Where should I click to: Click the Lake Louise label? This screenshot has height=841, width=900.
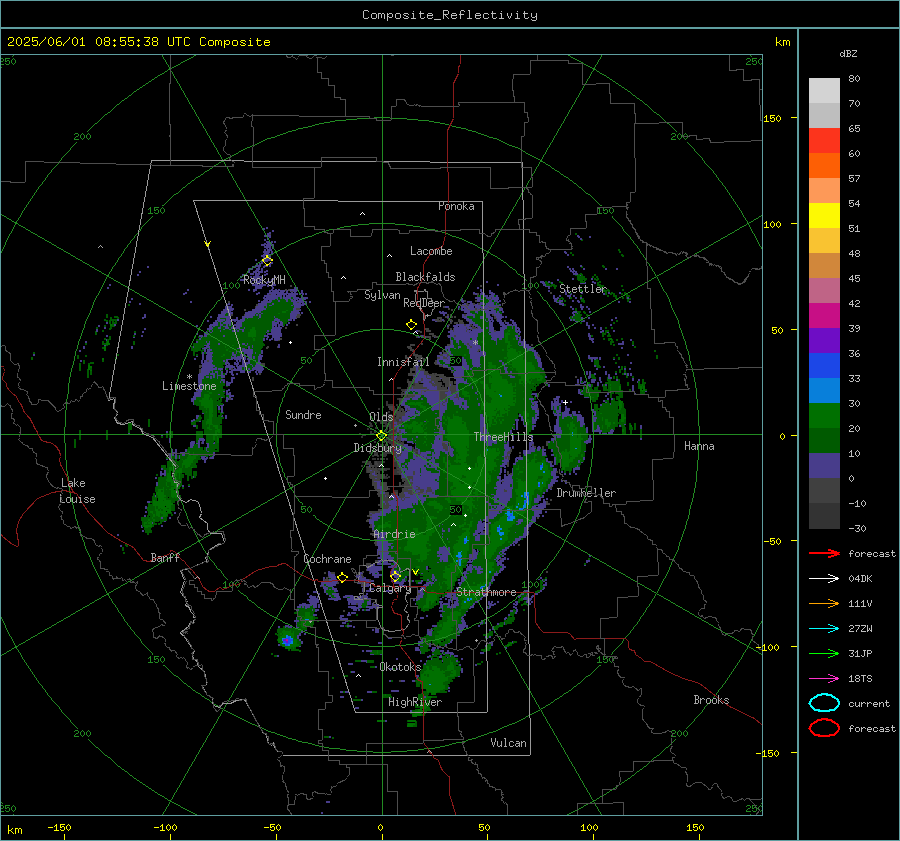[77, 491]
